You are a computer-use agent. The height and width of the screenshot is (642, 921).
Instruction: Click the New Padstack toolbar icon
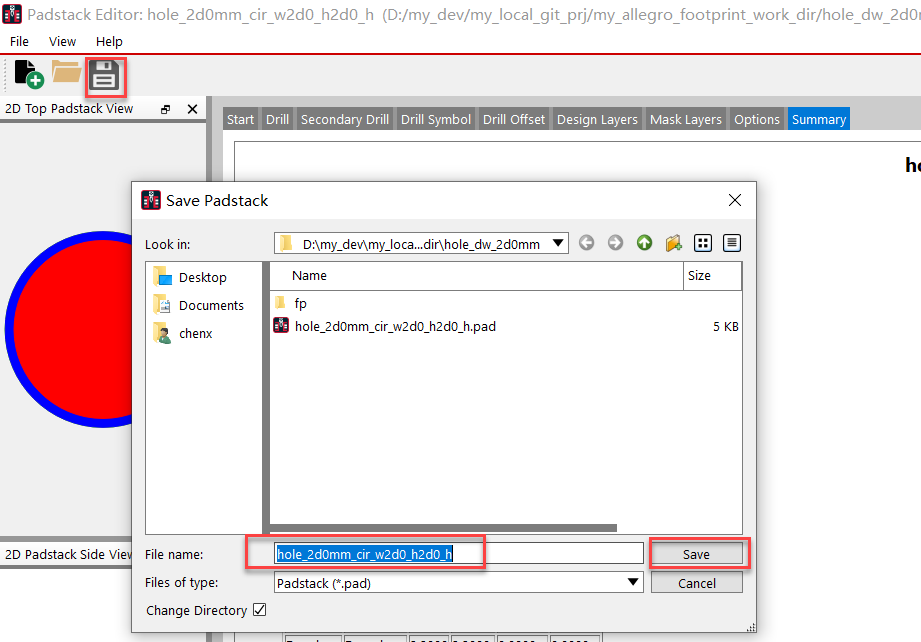(28, 74)
